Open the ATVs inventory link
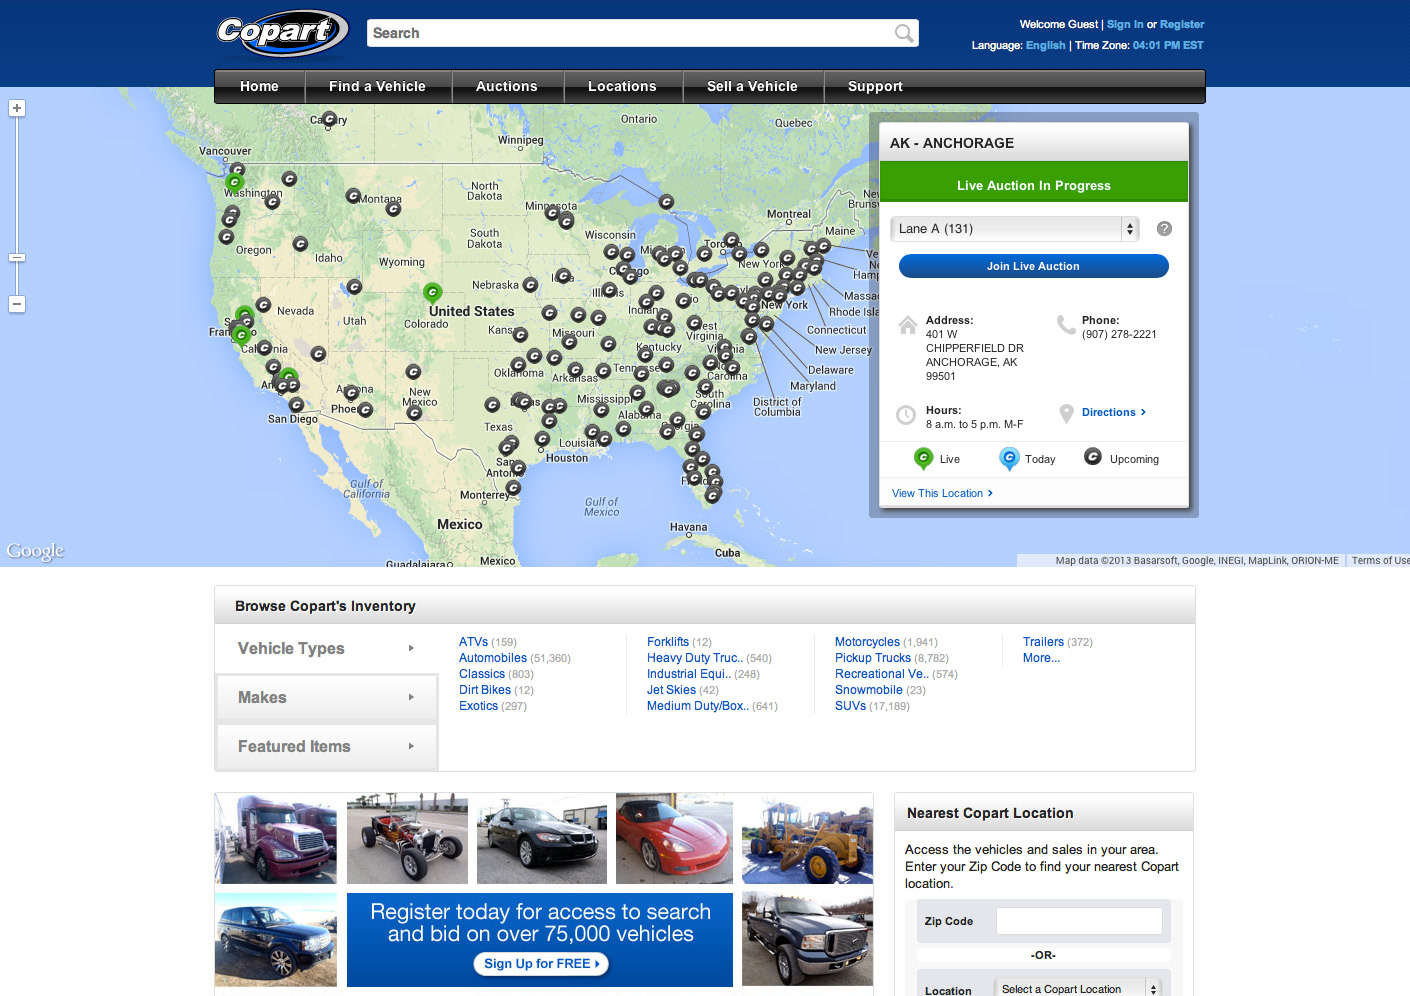The height and width of the screenshot is (996, 1410). coord(473,642)
